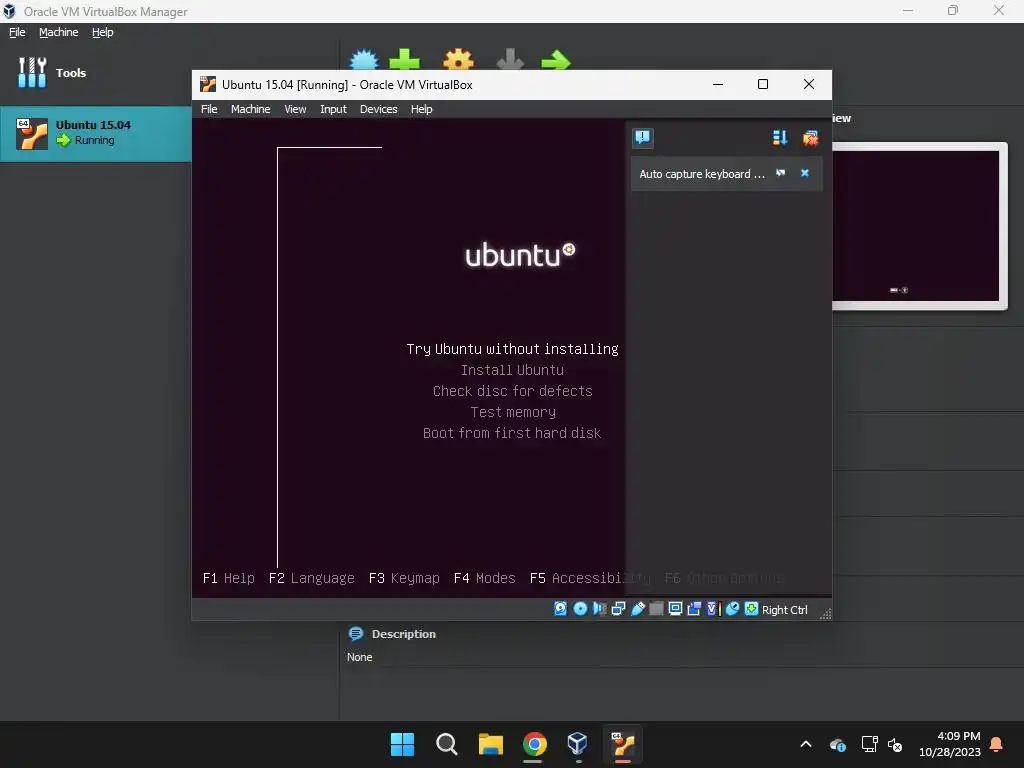Viewport: 1024px width, 768px height.
Task: Open the Machine menu in VirtualBox Manager
Action: tap(58, 32)
